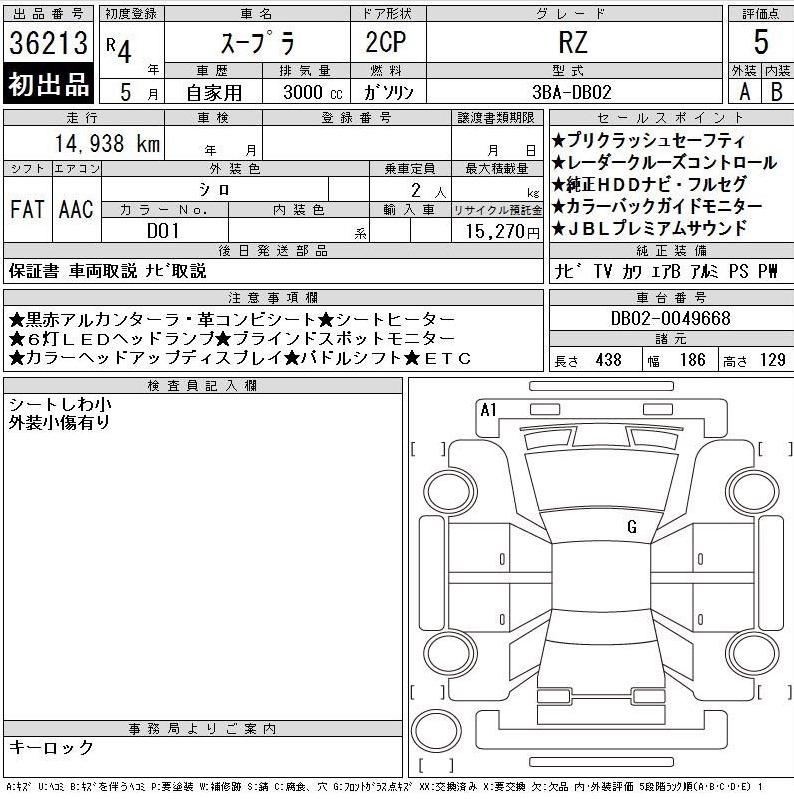Select the note line starting 黒赤アルカンターラ
794x799 pixels.
pos(232,319)
